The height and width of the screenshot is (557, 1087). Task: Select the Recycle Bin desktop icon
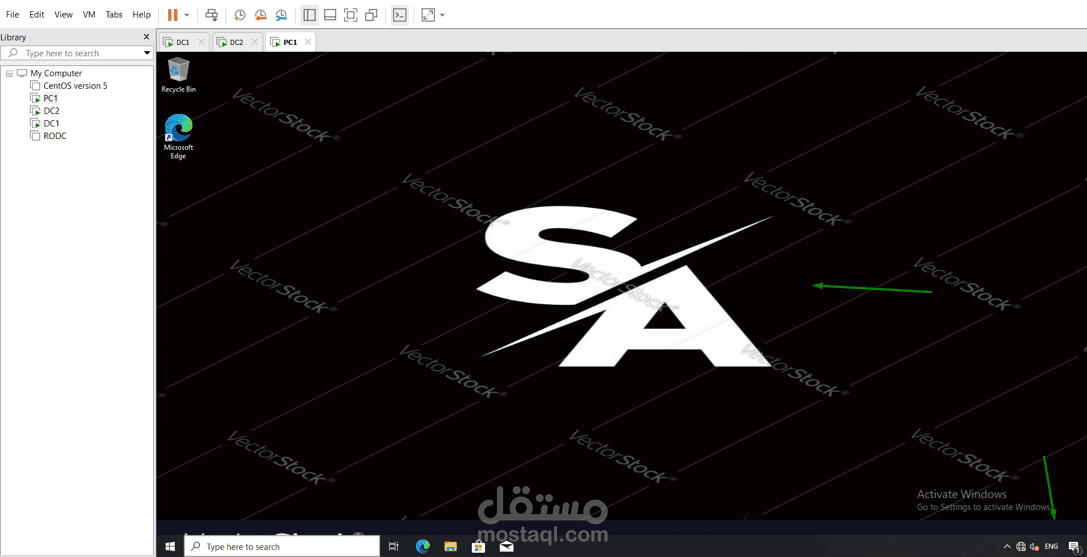(x=179, y=75)
